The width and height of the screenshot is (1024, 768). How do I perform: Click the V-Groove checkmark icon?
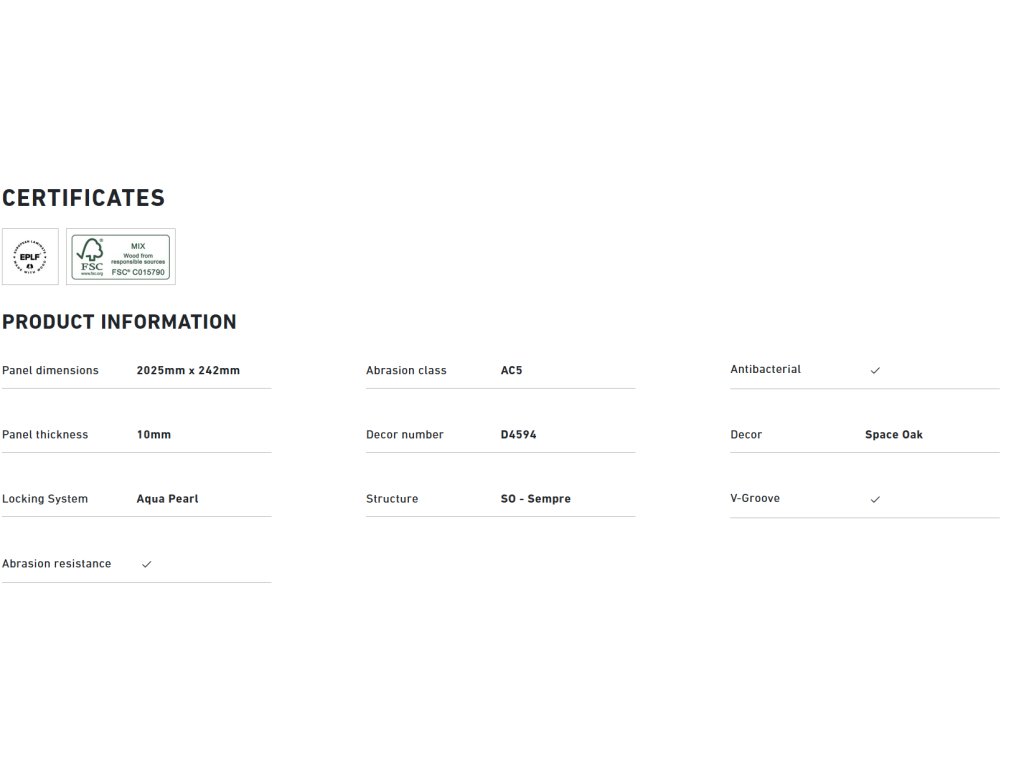pyautogui.click(x=875, y=499)
